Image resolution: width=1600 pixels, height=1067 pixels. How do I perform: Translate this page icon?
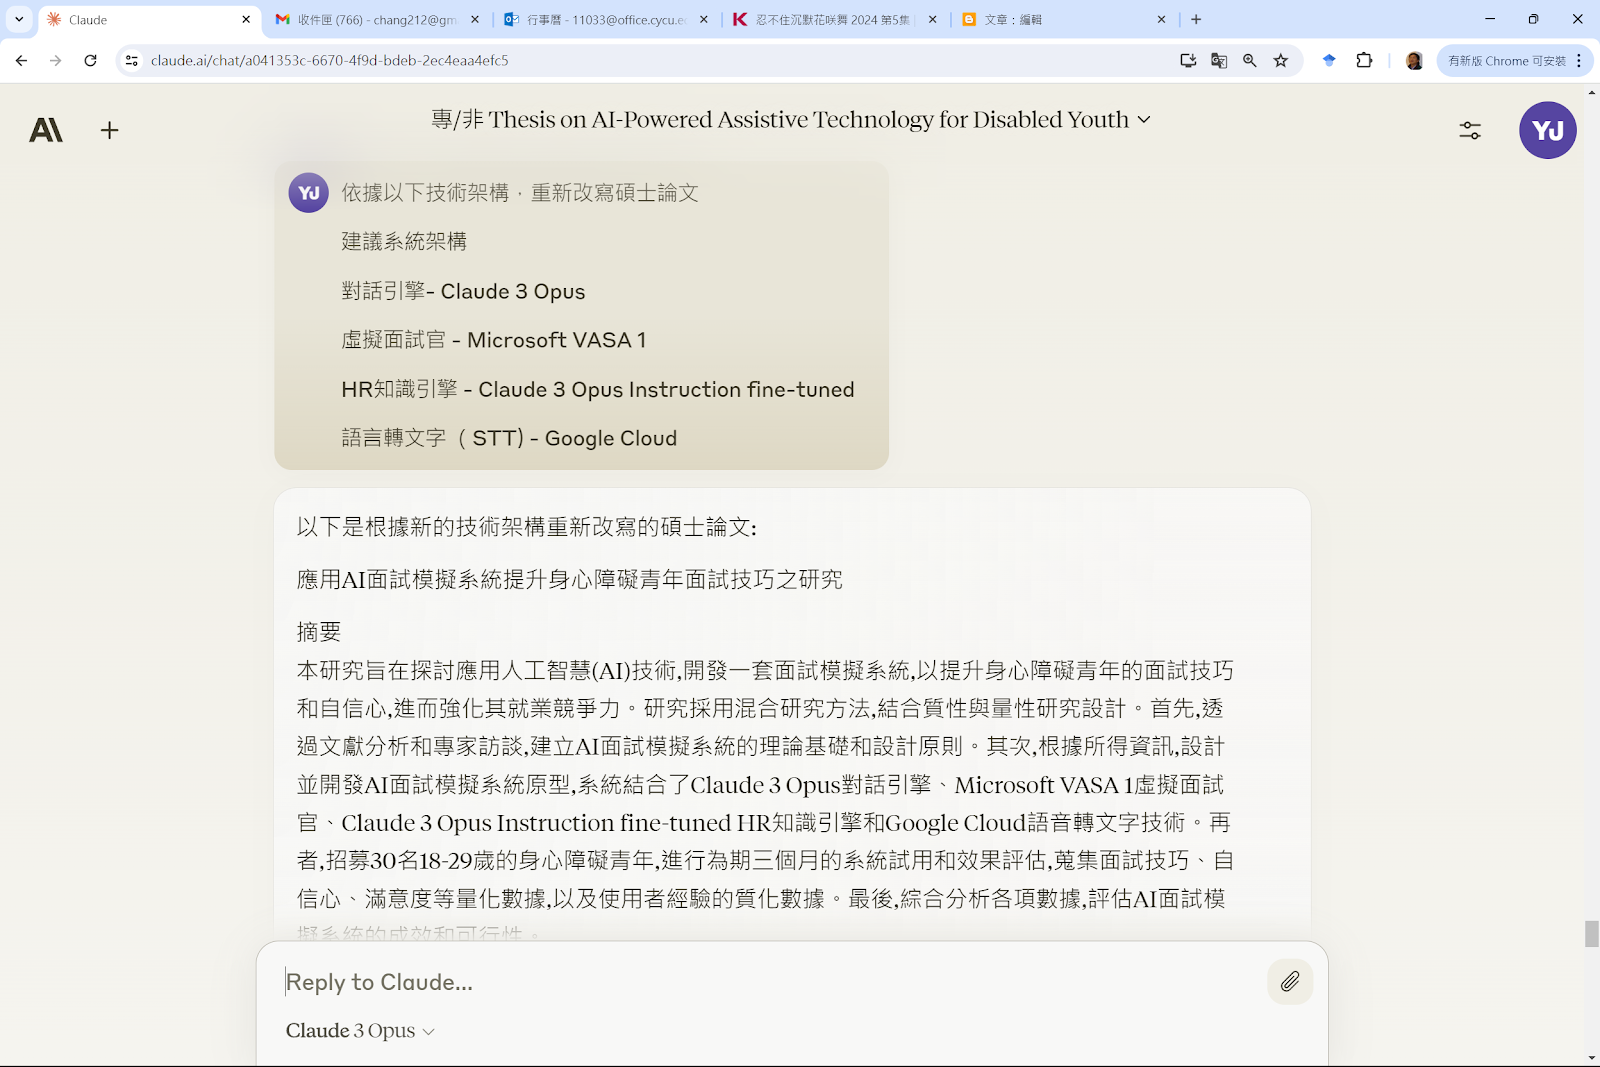pos(1219,61)
